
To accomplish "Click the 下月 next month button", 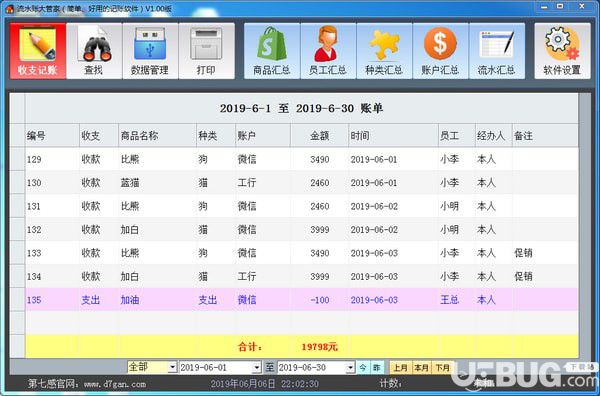I will 443,368.
